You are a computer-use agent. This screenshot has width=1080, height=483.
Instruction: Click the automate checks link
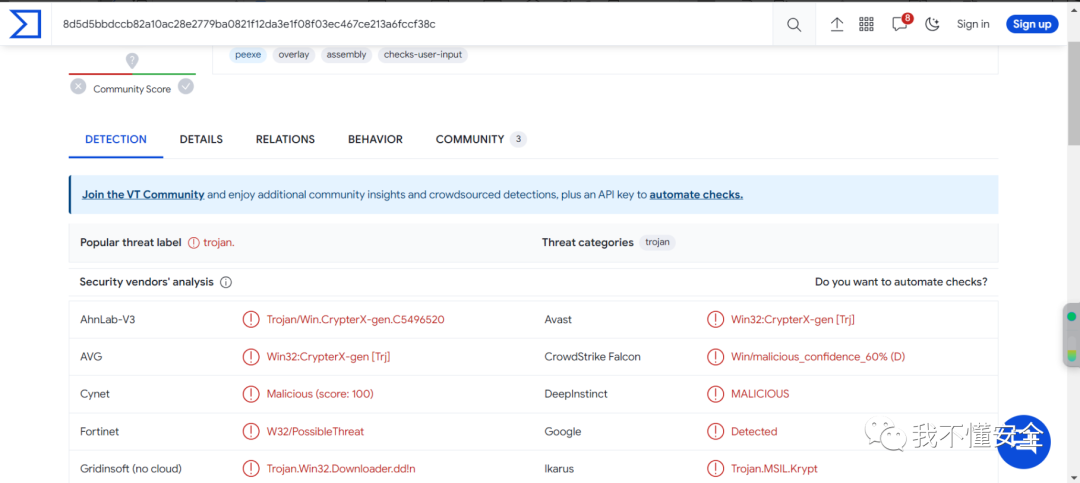696,195
